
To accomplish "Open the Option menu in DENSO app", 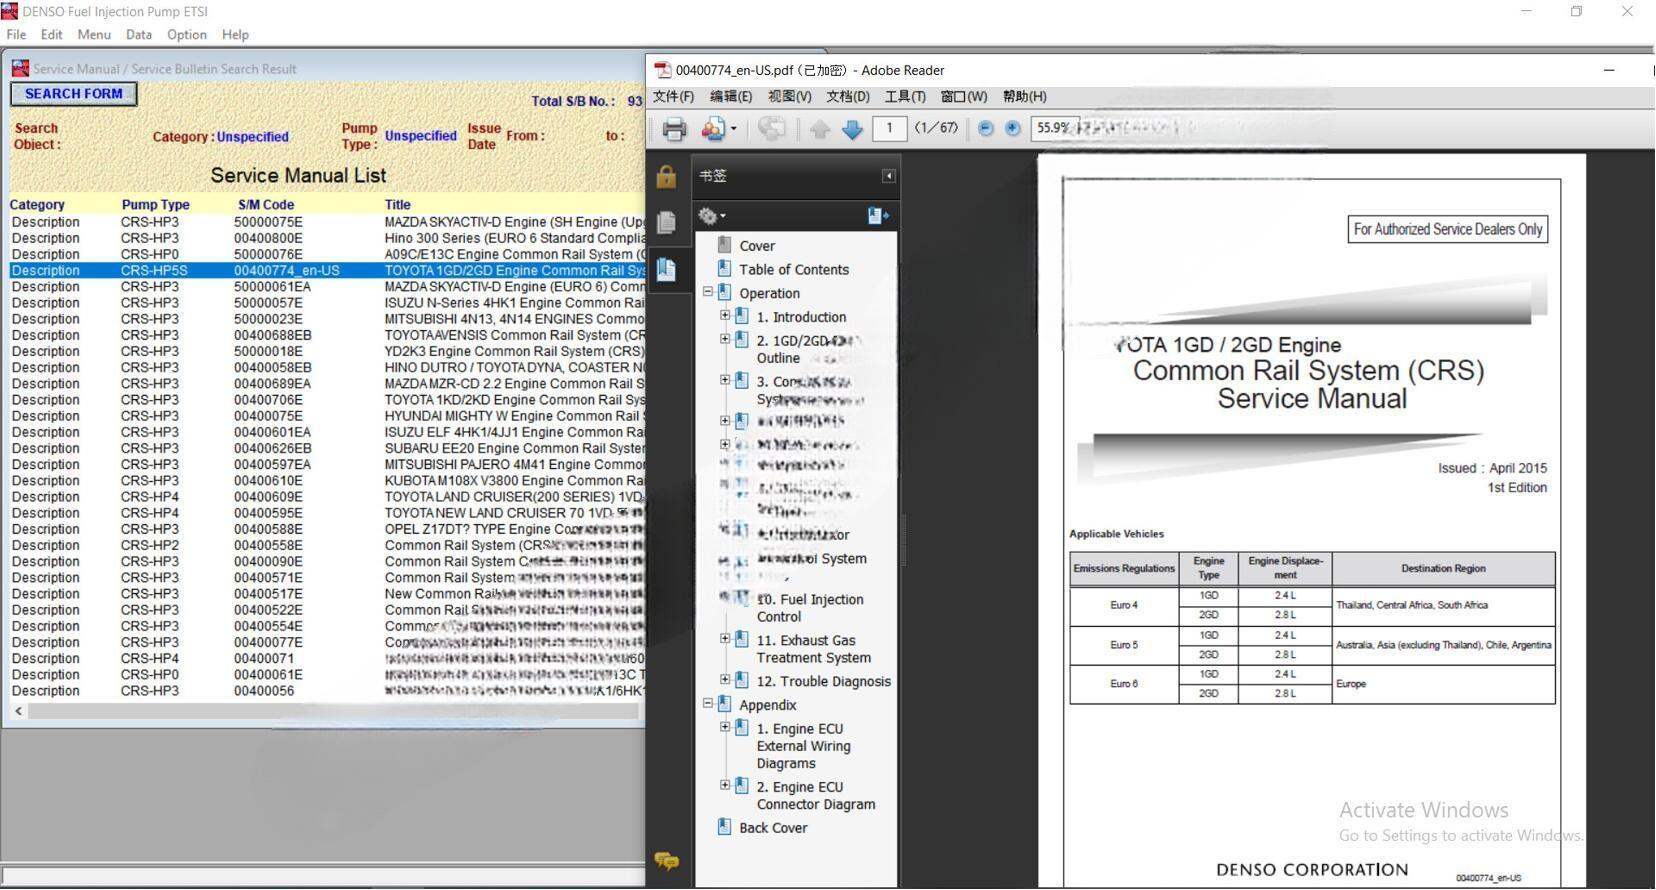I will tap(186, 34).
